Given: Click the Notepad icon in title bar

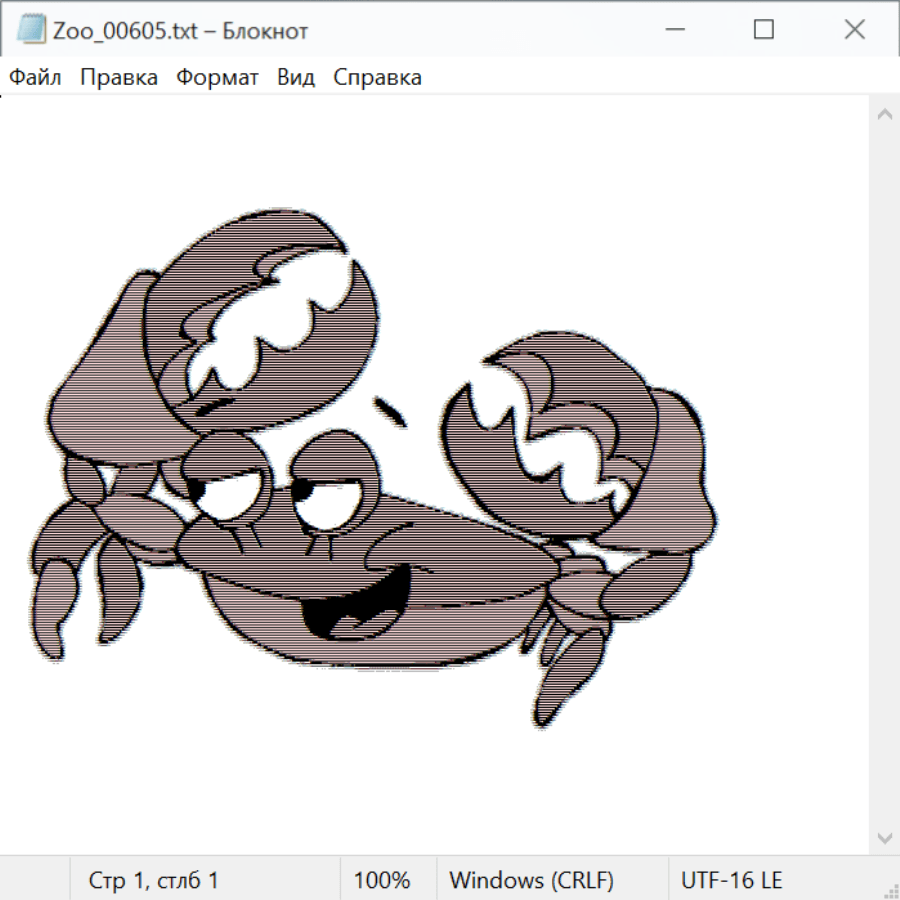Looking at the screenshot, I should [30, 30].
